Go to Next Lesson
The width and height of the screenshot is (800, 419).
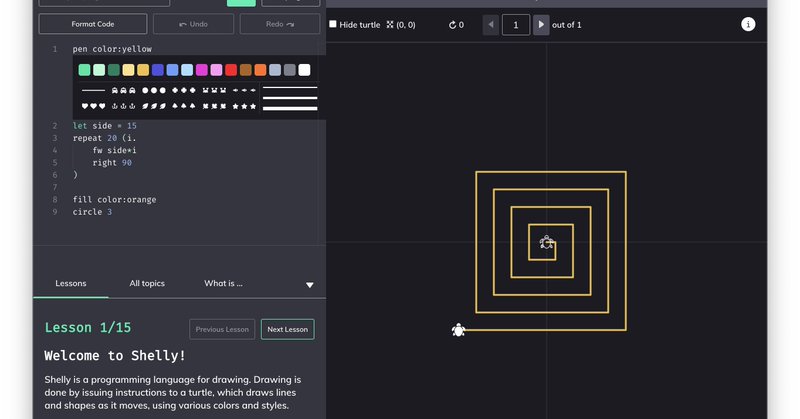coord(288,329)
